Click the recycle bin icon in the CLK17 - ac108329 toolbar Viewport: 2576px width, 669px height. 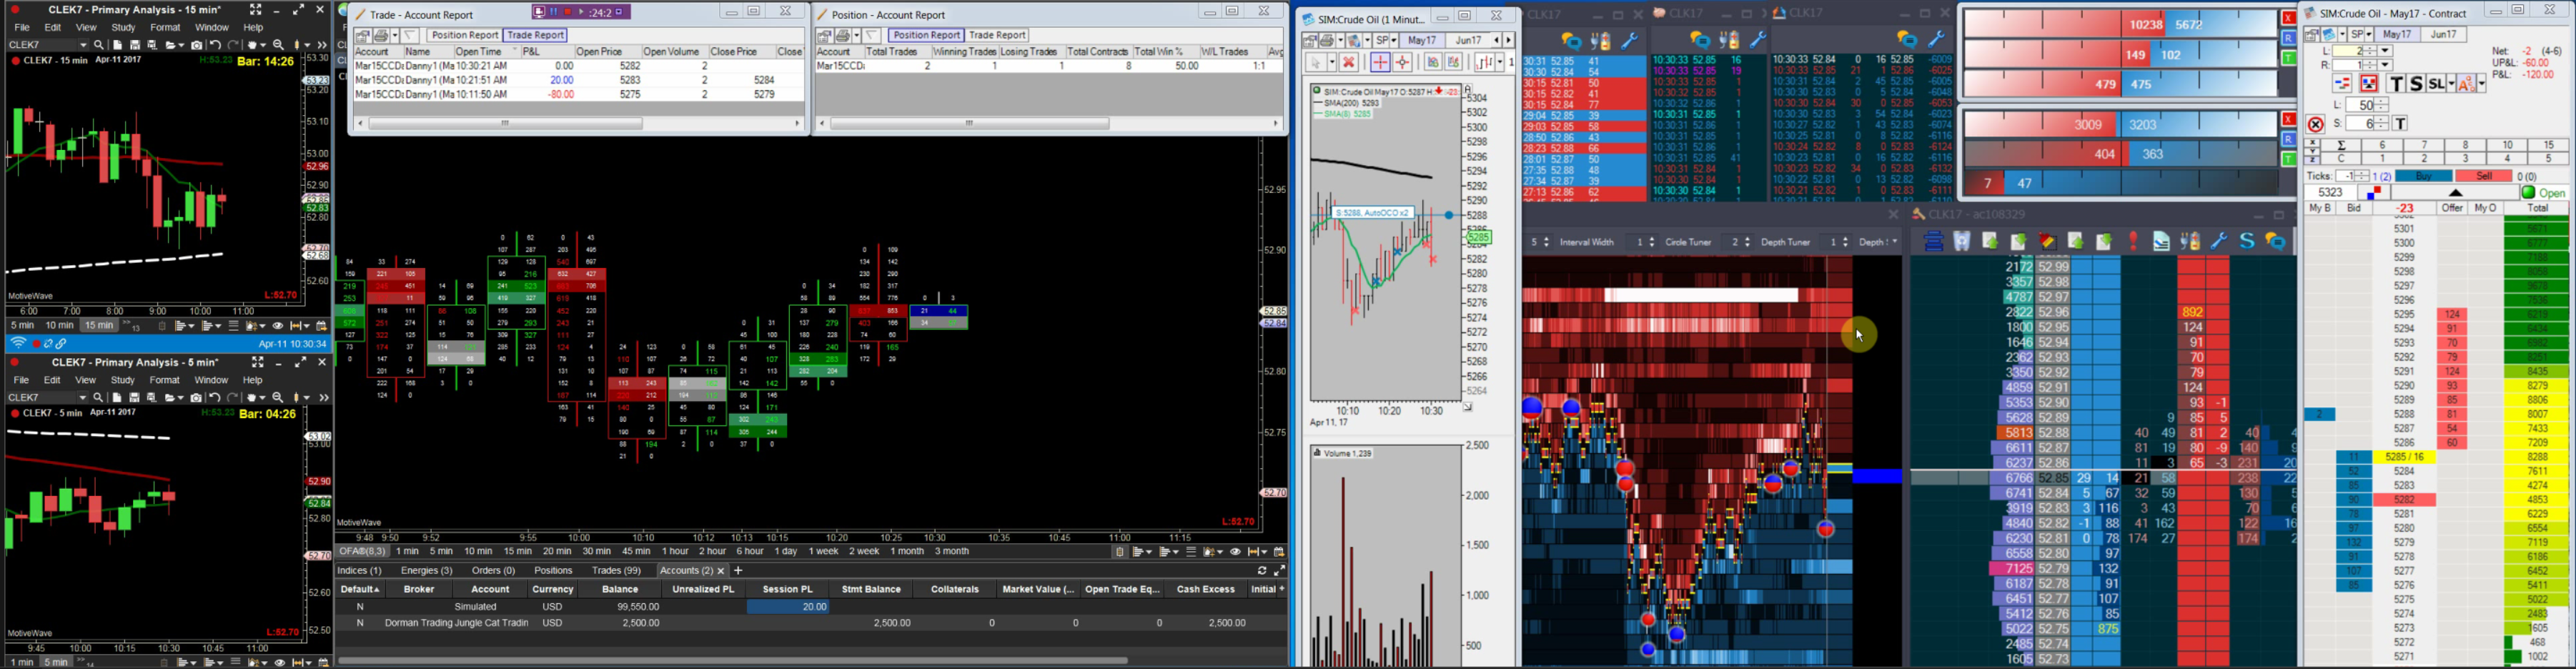1961,242
